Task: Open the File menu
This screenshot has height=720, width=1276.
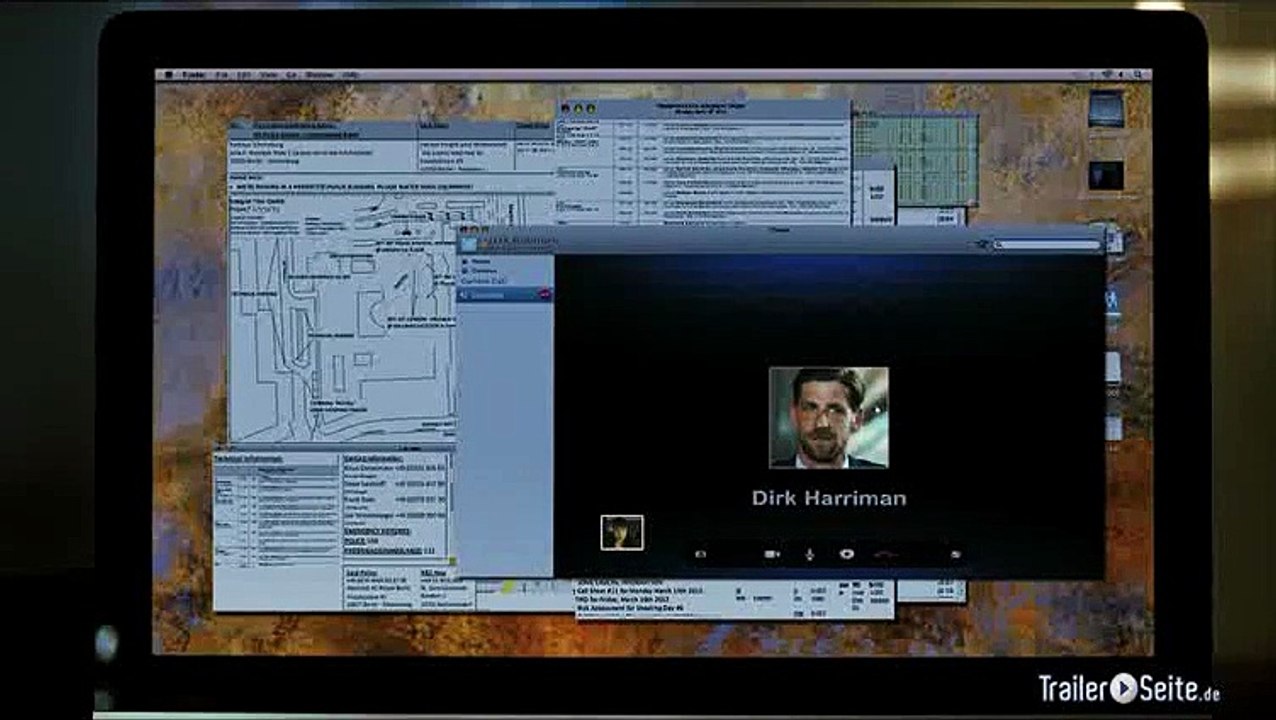Action: coord(220,75)
